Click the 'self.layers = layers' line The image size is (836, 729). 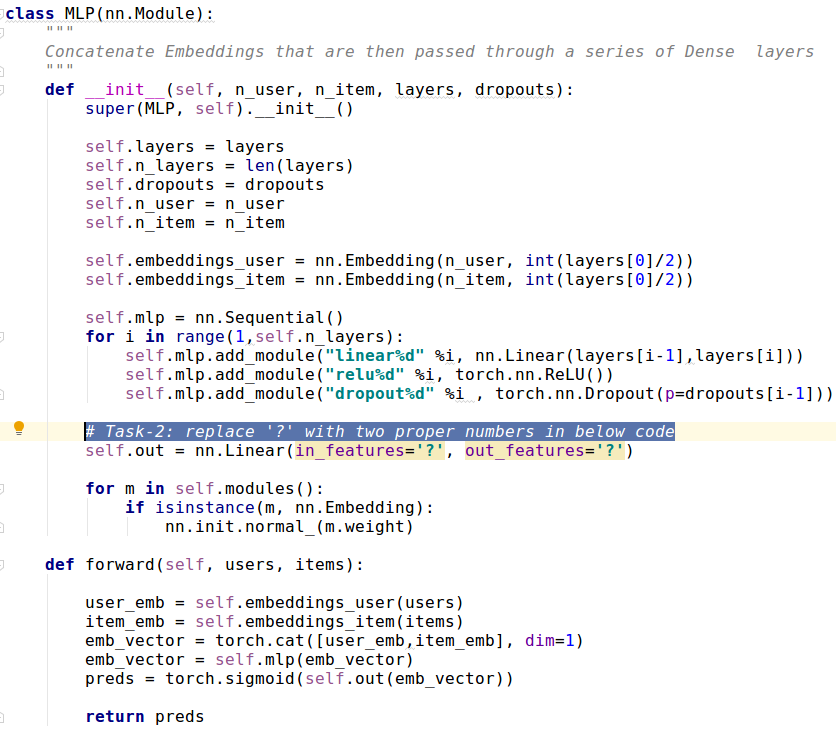184,147
